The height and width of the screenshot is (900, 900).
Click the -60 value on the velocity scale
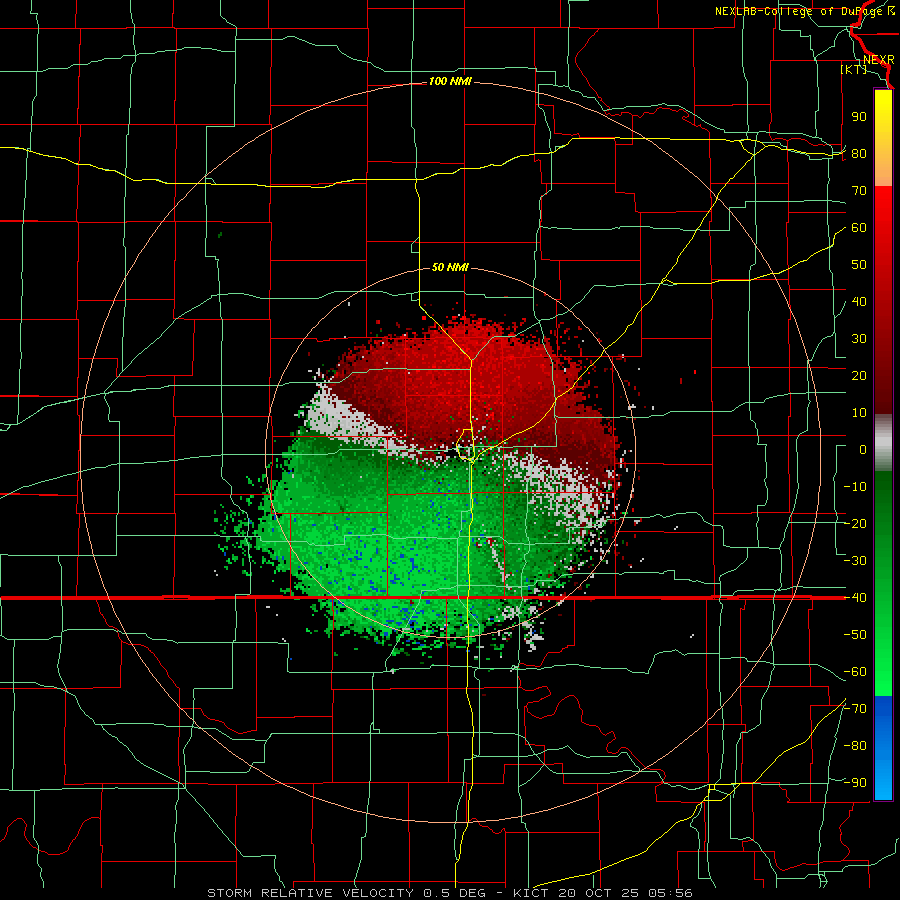855,672
